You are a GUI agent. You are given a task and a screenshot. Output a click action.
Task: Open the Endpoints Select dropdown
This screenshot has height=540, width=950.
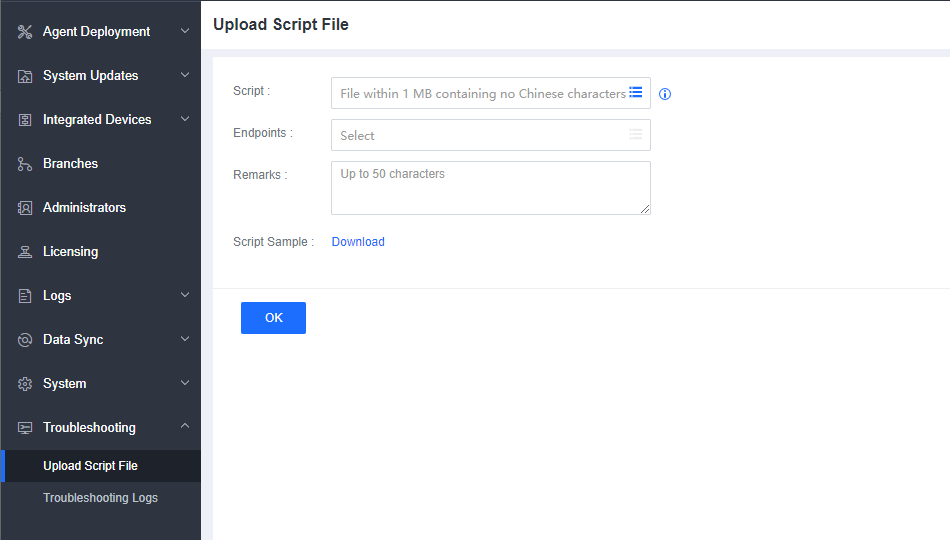click(490, 135)
